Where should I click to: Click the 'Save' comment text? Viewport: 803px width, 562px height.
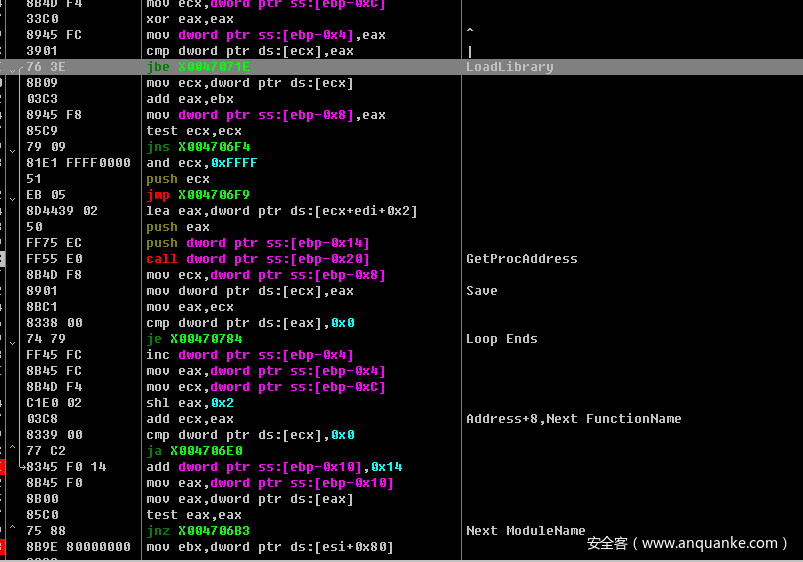[x=481, y=291]
